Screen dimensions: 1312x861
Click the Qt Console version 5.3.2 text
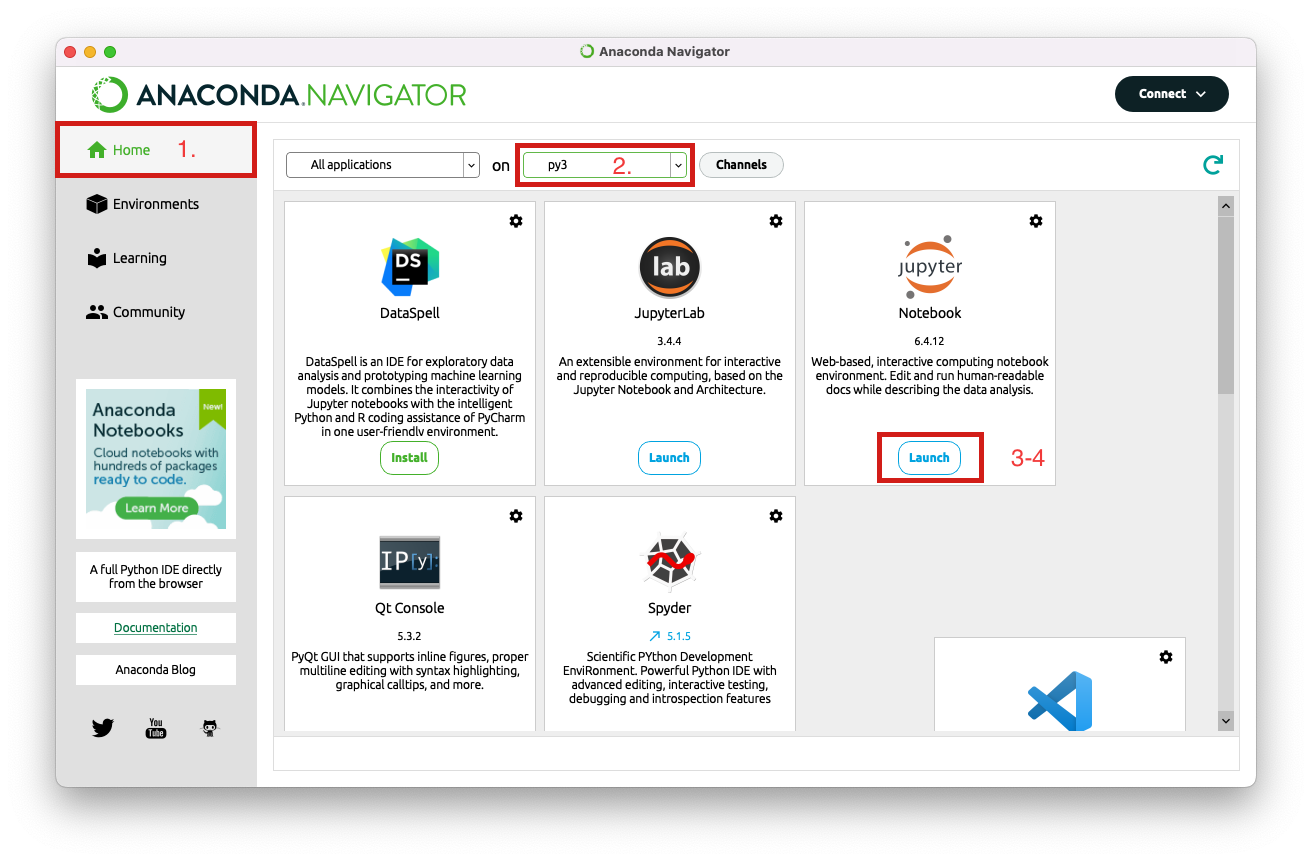(410, 636)
